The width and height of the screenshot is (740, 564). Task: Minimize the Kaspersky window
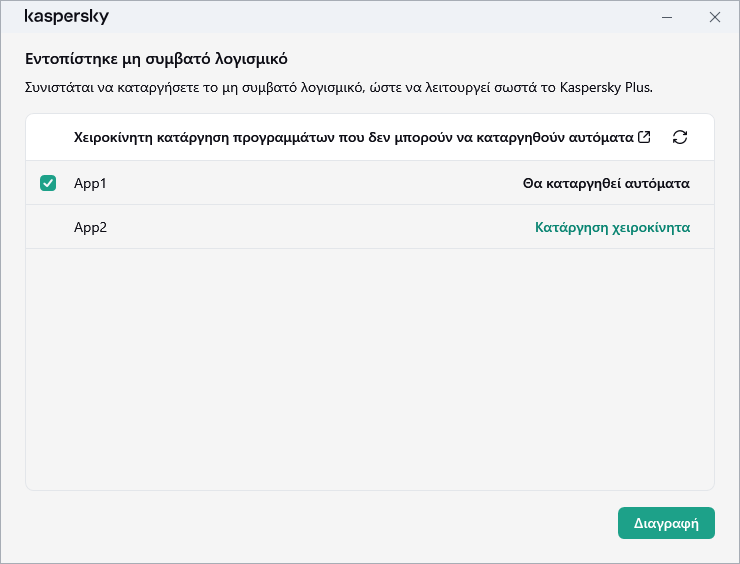point(668,17)
